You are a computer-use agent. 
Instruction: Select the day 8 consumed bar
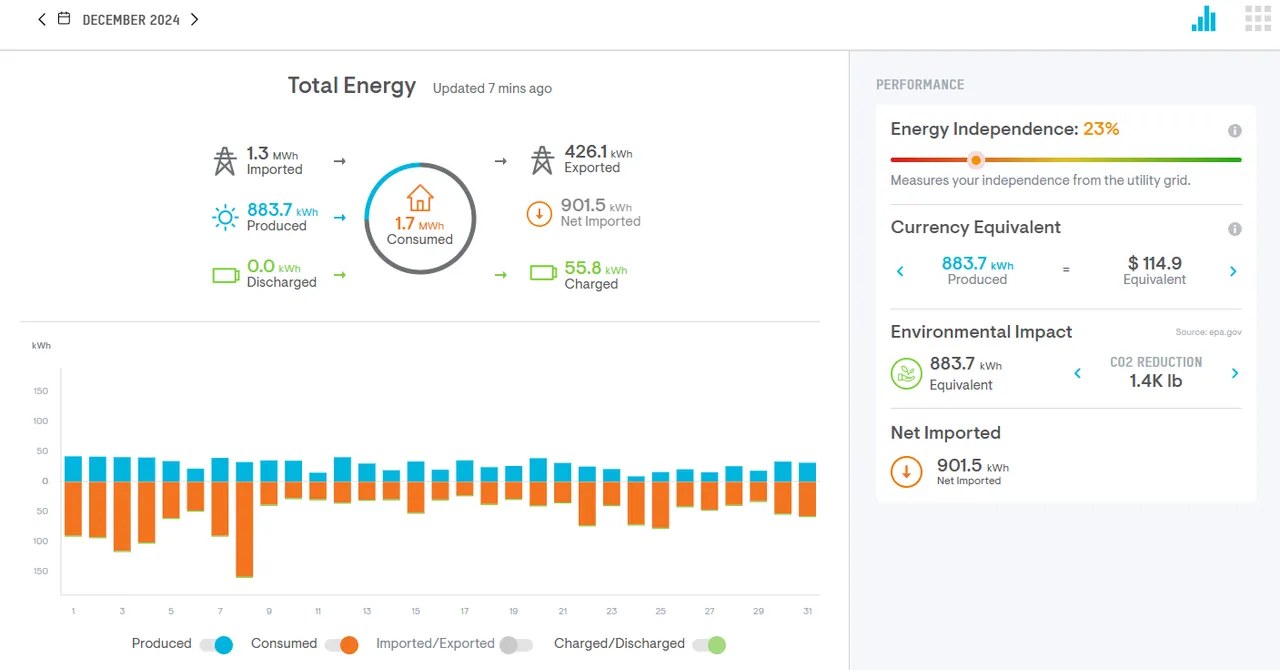(244, 529)
